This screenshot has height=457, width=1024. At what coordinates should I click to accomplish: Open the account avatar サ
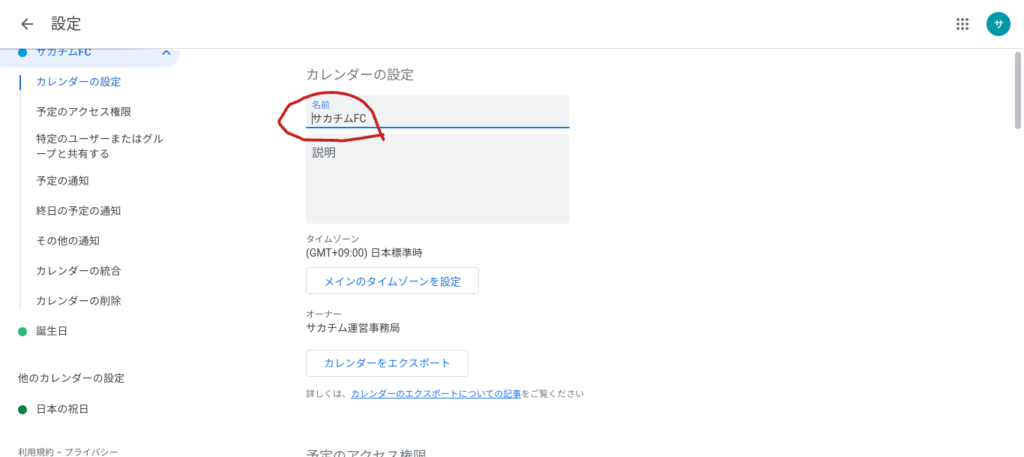997,24
